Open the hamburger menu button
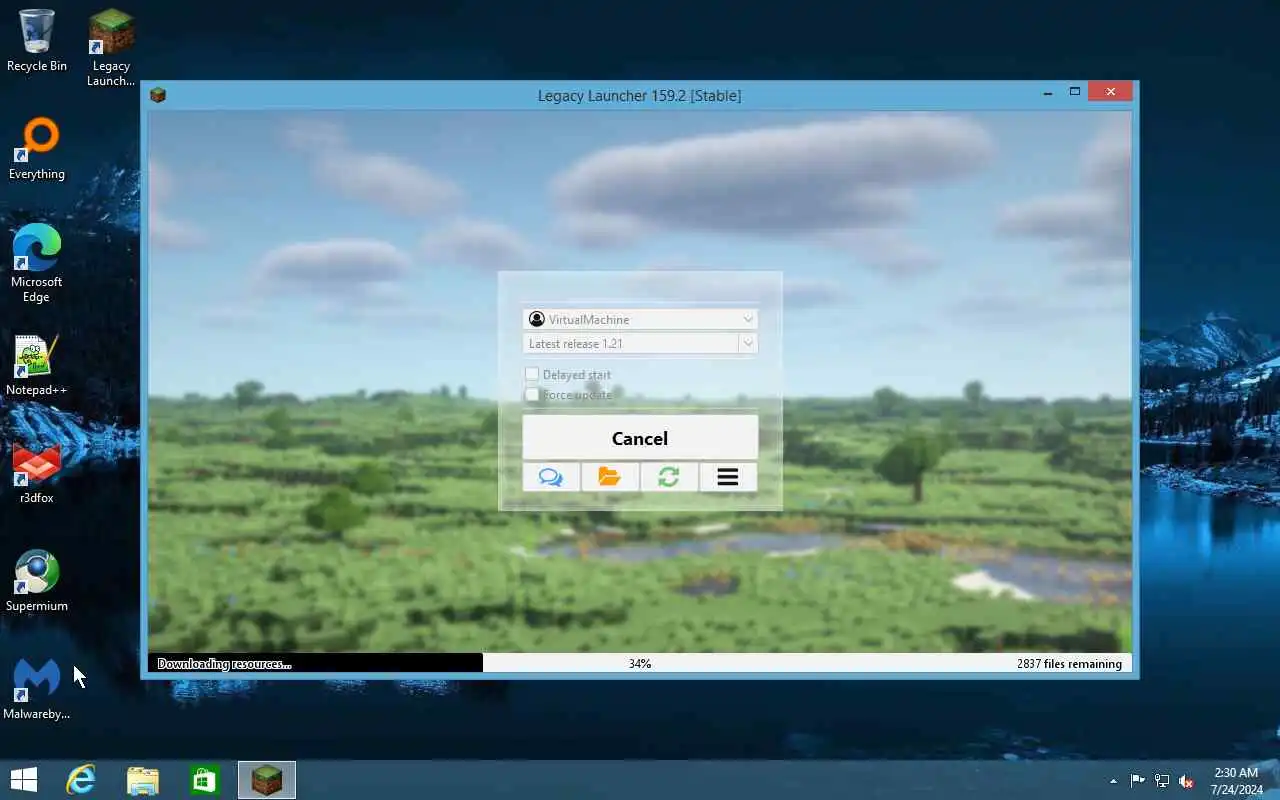This screenshot has height=800, width=1280. click(728, 477)
